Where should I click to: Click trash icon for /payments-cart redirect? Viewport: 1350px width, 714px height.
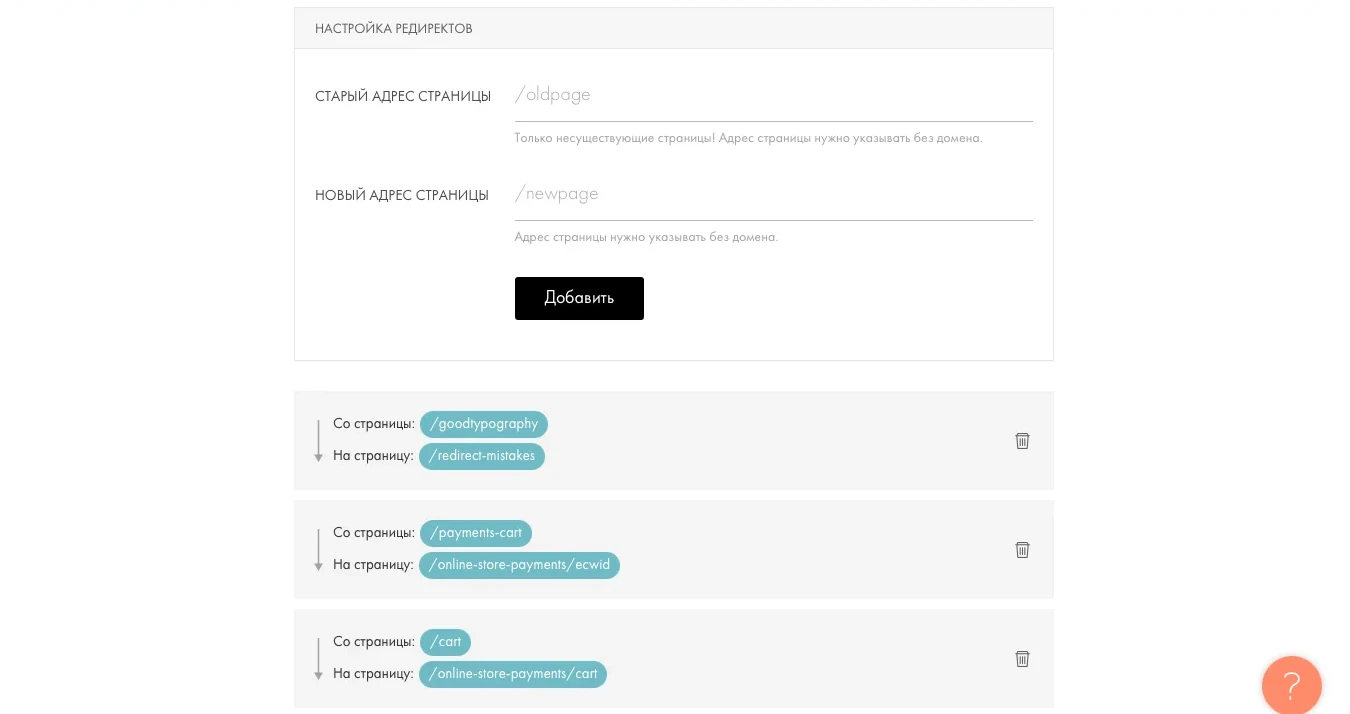coord(1022,550)
